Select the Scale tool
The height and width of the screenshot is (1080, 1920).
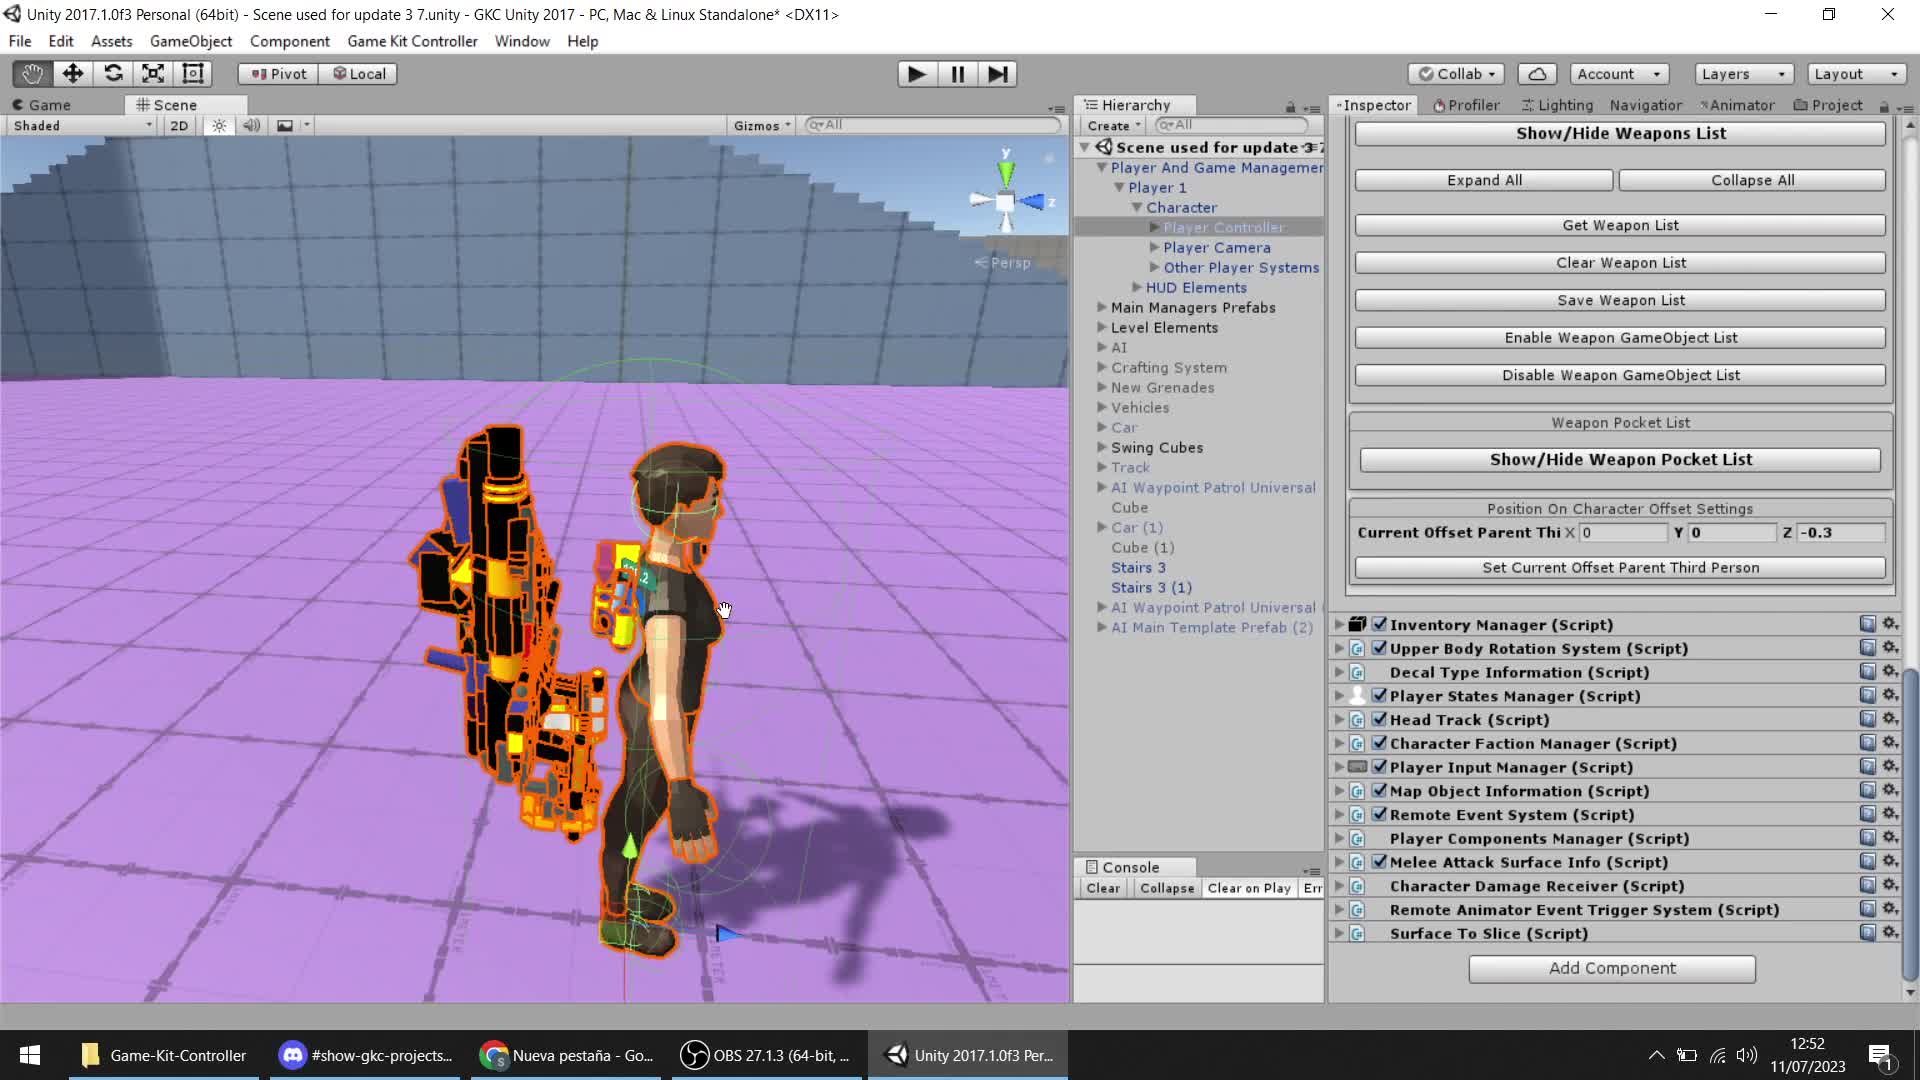pyautogui.click(x=153, y=74)
